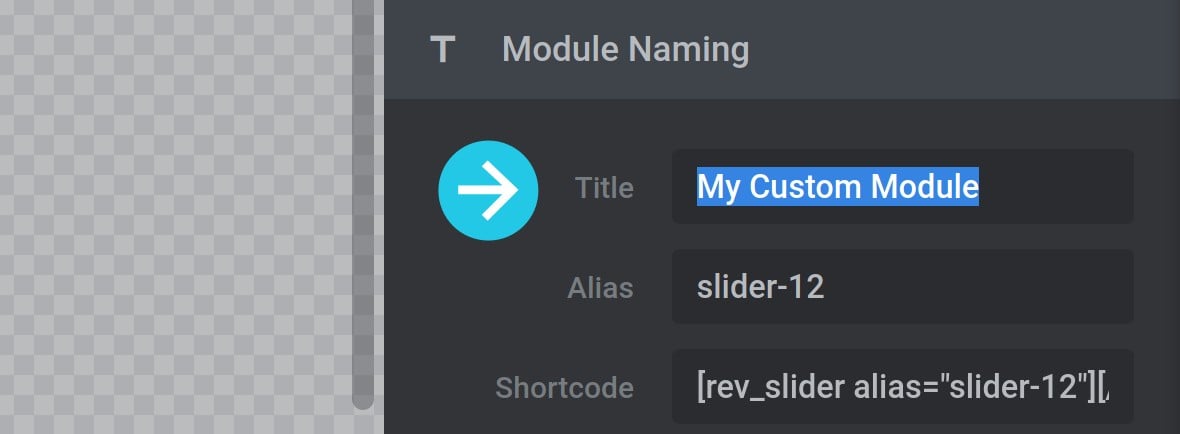Click the Shortcode label
1180x434 pixels.
point(564,388)
